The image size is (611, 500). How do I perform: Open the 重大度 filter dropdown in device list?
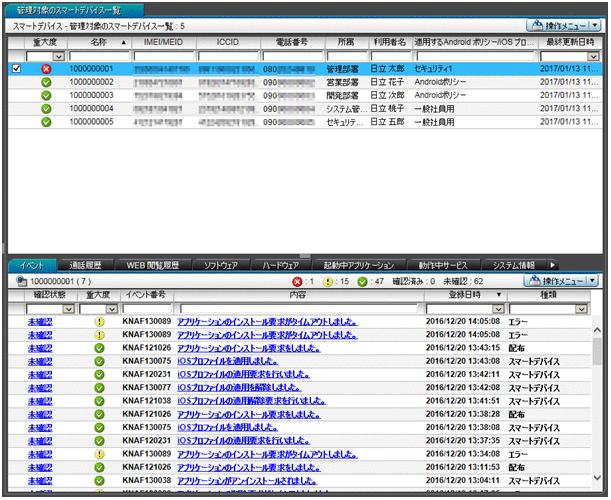[58, 56]
